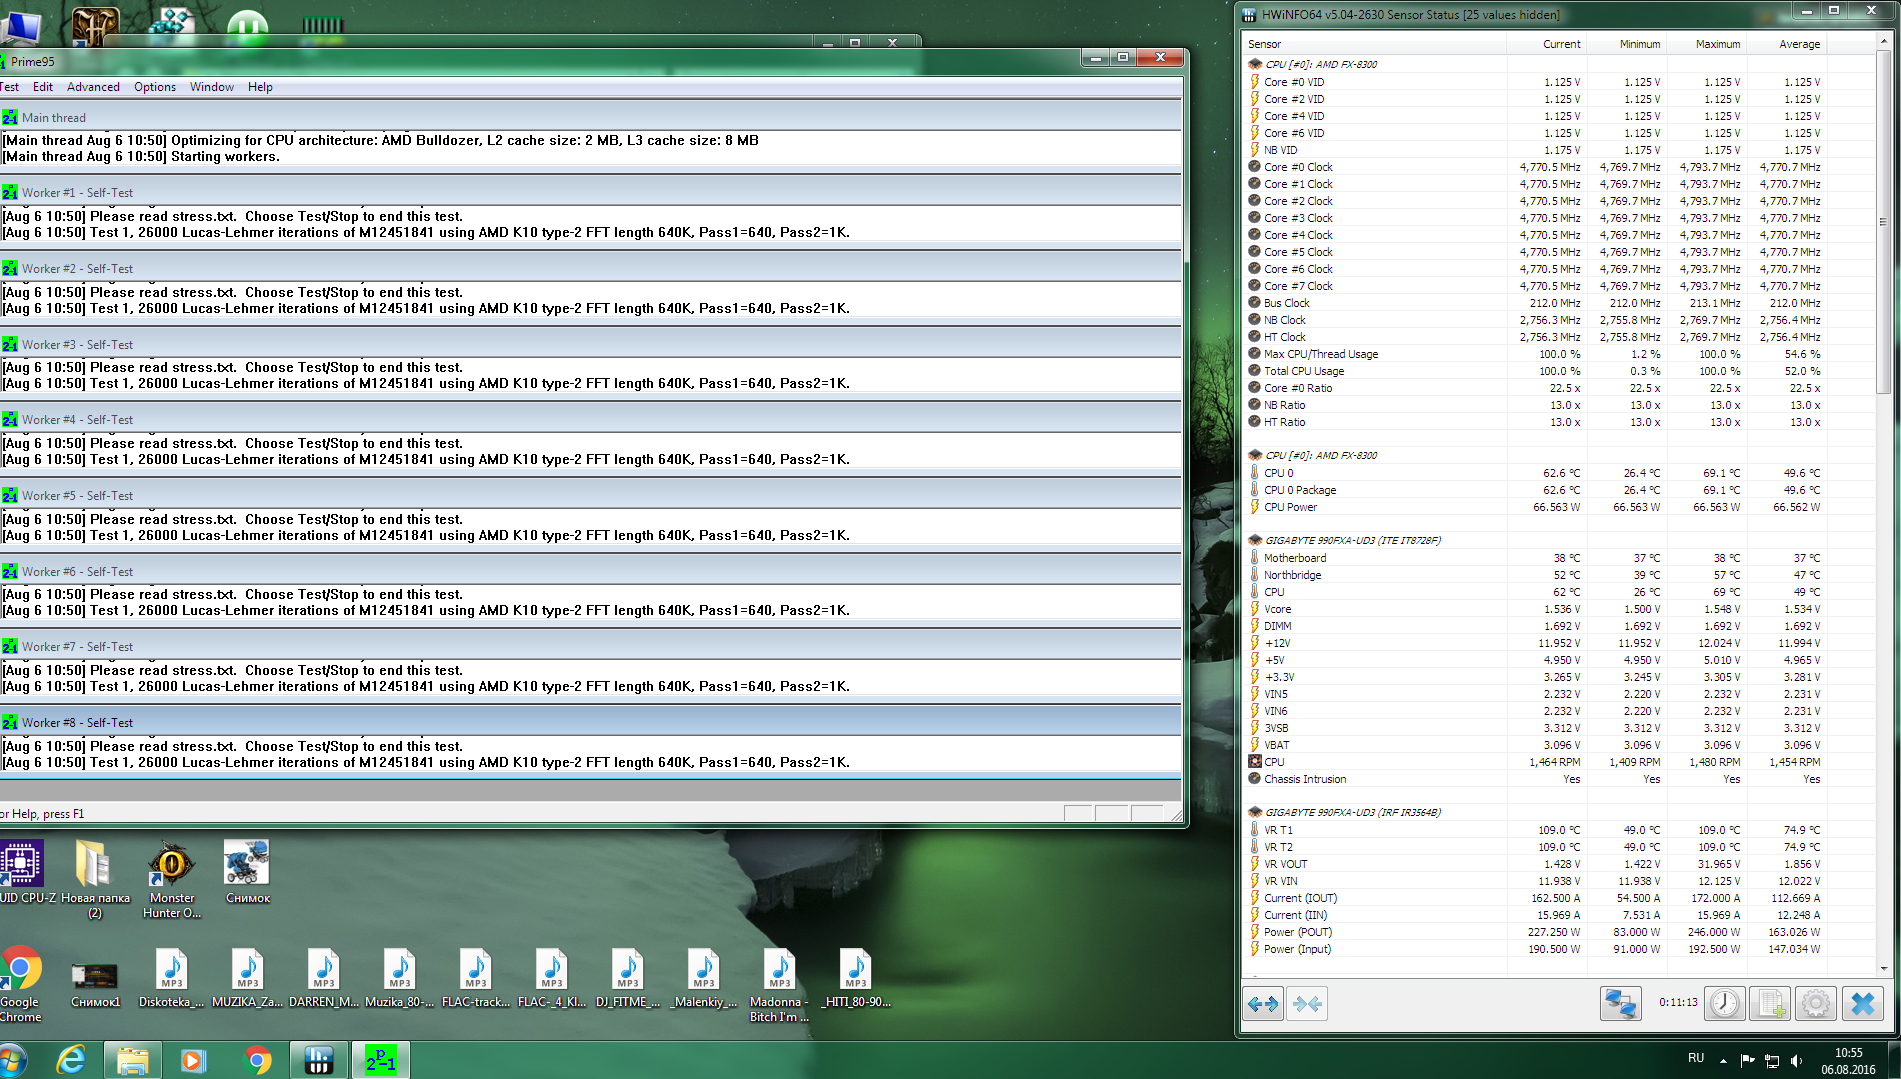The height and width of the screenshot is (1079, 1901).
Task: Select the Chassis Intrusion sensor row
Action: 1535,779
